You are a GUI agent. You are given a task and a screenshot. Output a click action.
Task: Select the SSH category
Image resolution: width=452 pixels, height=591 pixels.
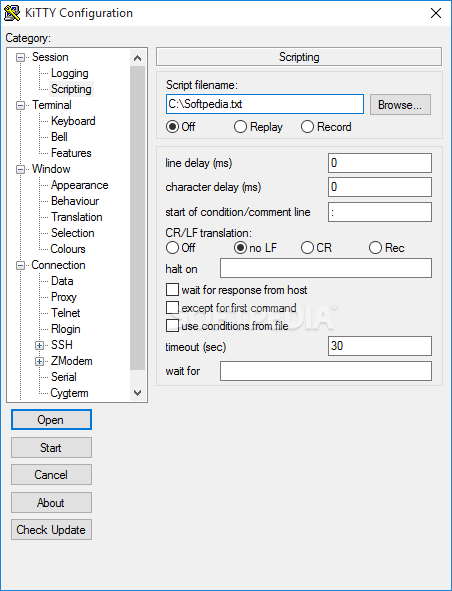pyautogui.click(x=62, y=345)
